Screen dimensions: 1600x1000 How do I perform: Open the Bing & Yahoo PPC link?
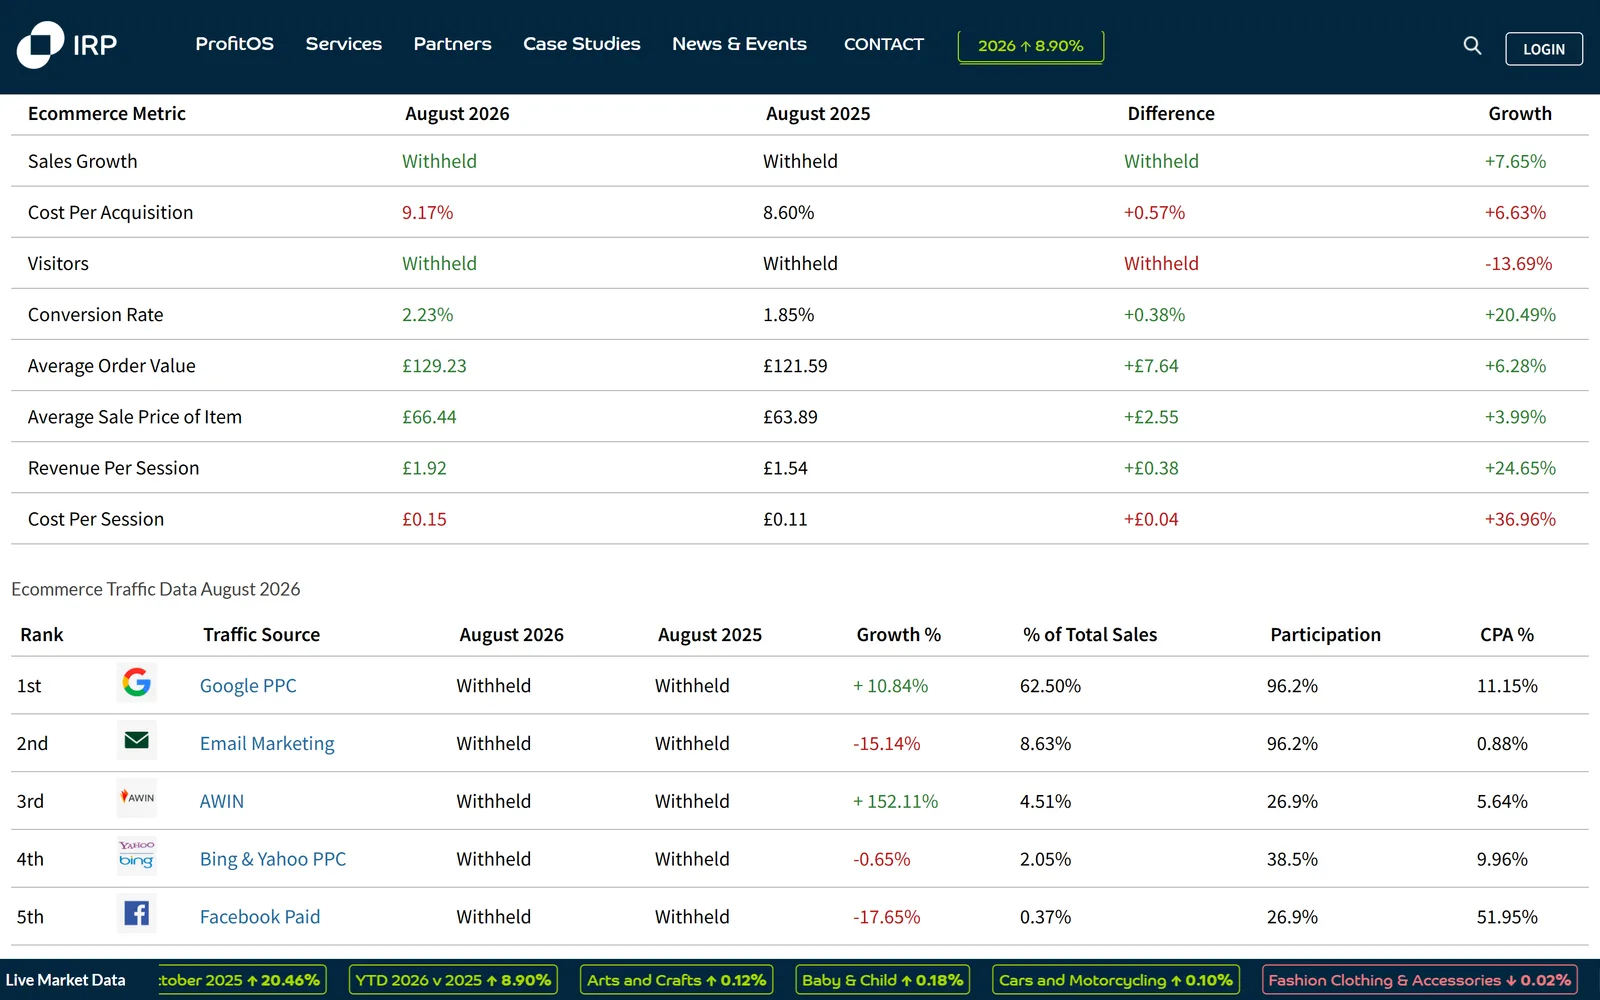coord(273,859)
